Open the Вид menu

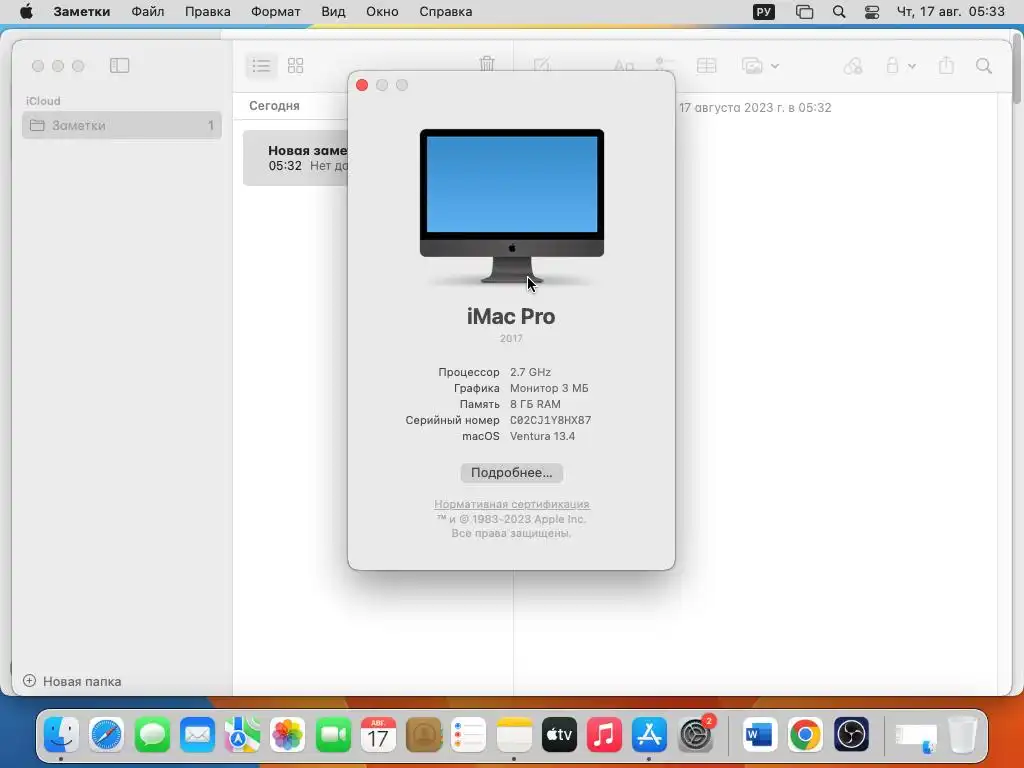tap(333, 12)
